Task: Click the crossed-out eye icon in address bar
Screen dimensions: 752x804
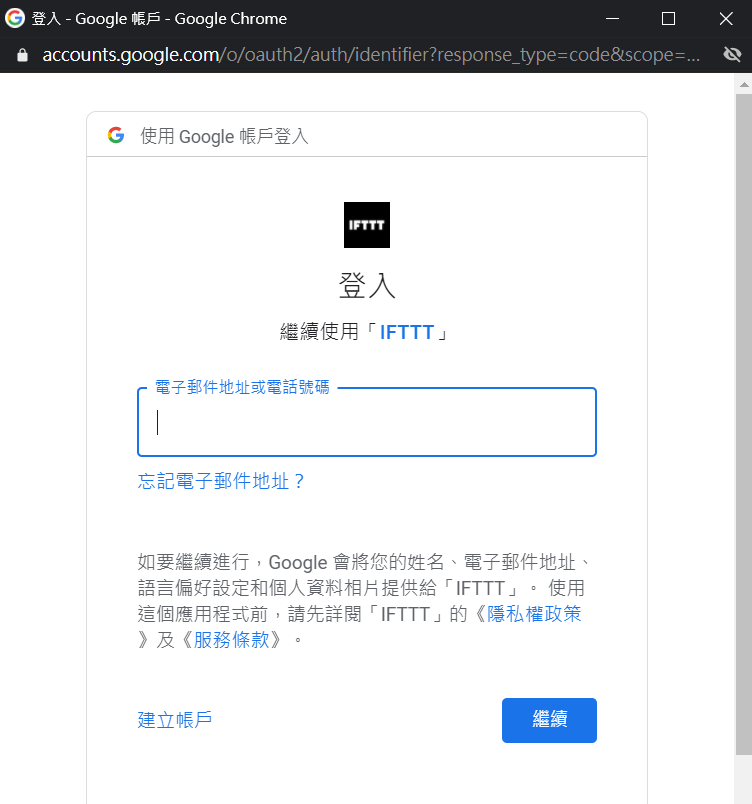Action: point(732,54)
